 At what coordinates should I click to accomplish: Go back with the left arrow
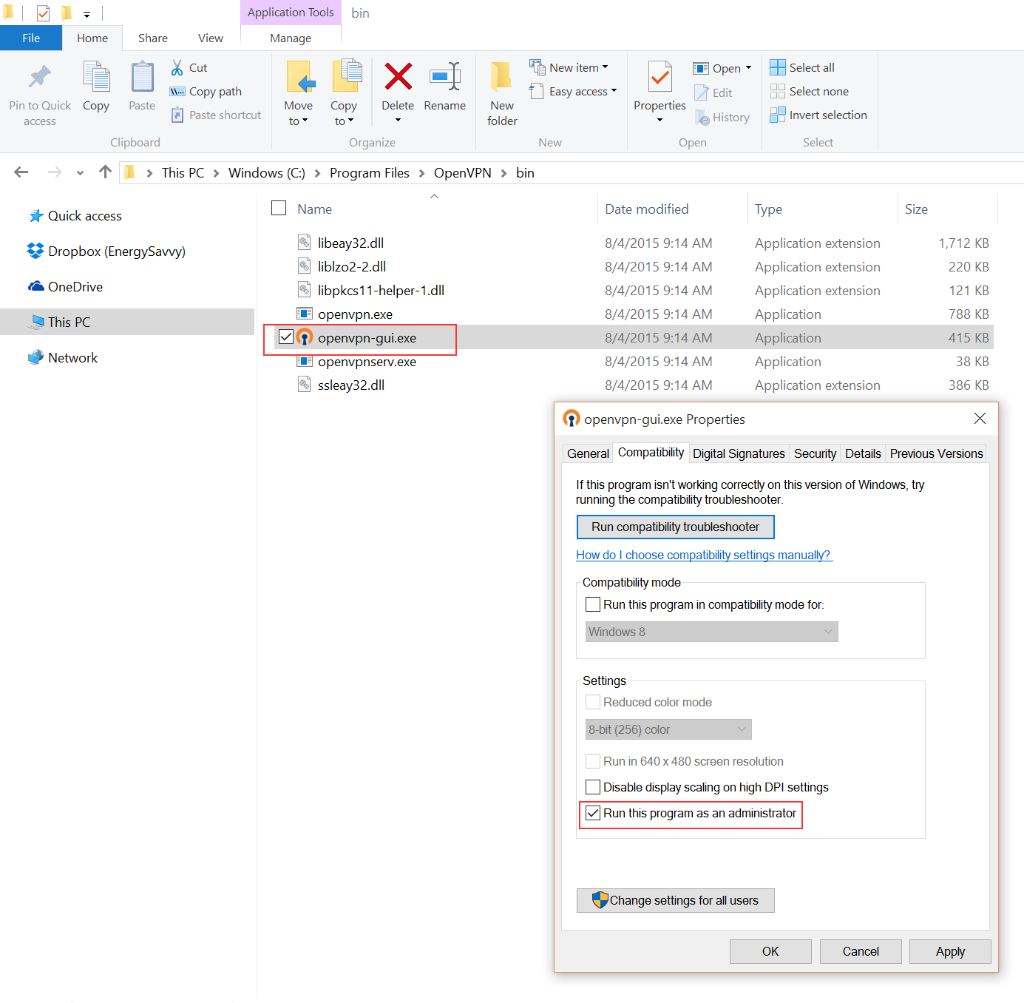[x=21, y=172]
